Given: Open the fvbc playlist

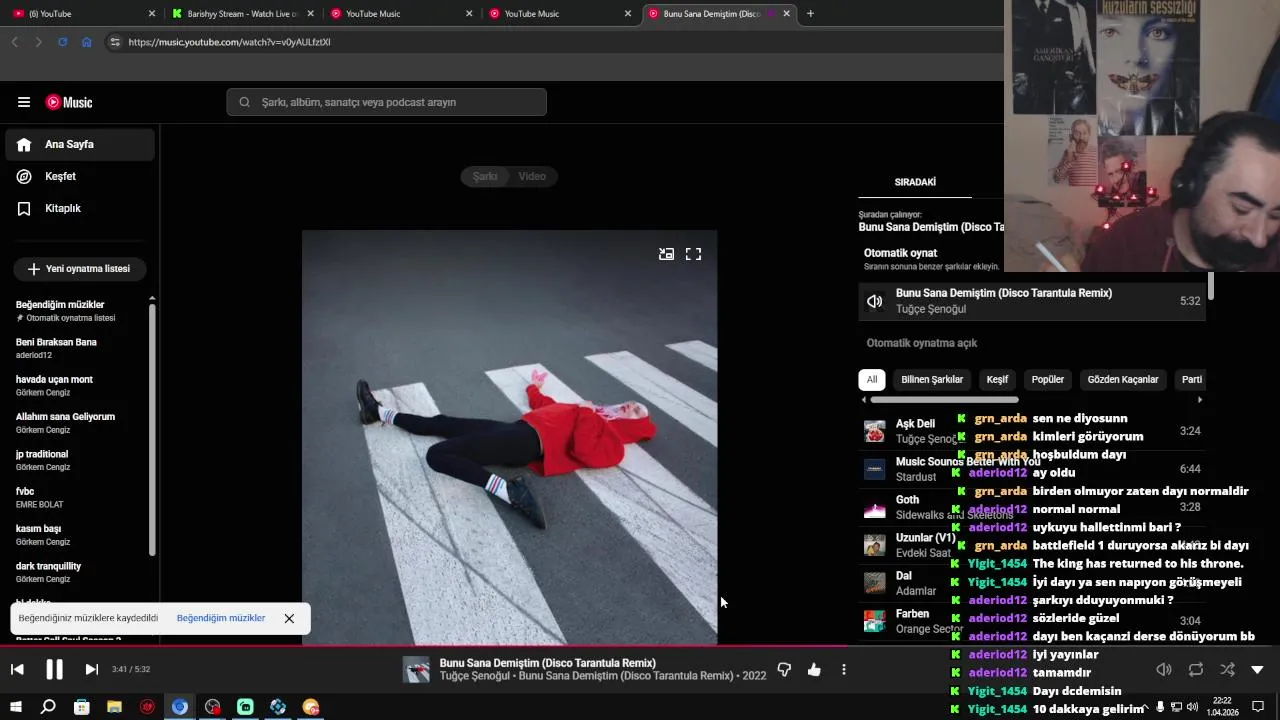Looking at the screenshot, I should pos(80,497).
